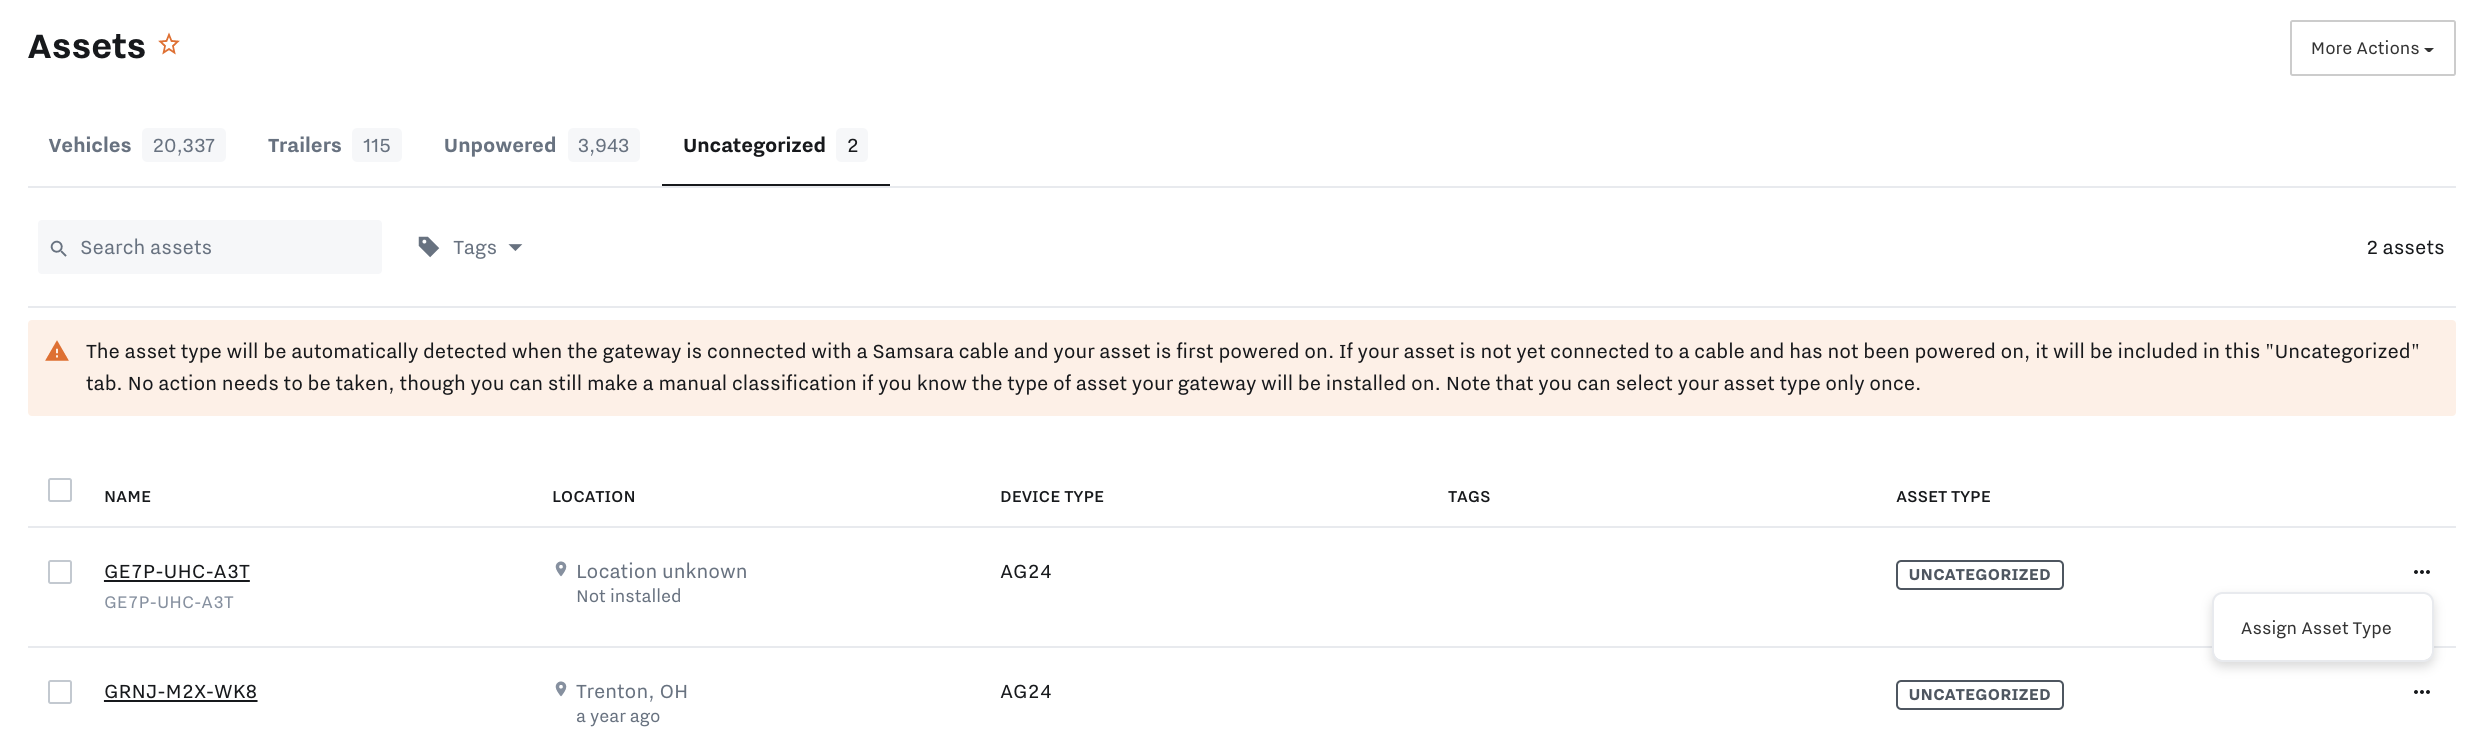Viewport: 2482px width, 751px height.
Task: Open three-dot menu for GE7P-UHC-A3T row
Action: tap(2421, 572)
